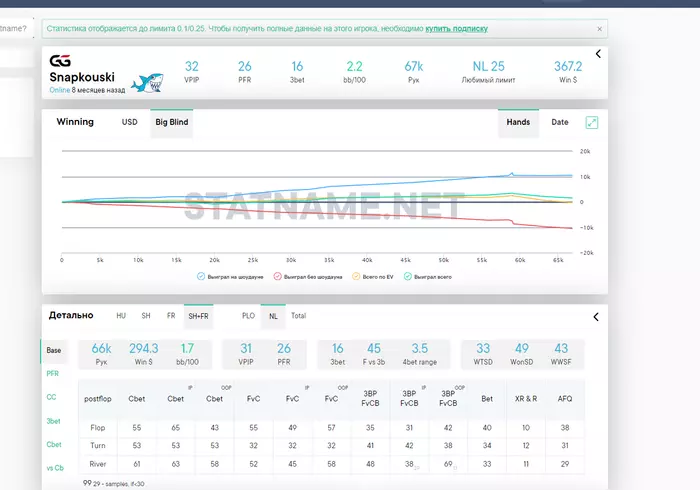Click the 294.3 Win $ value
Screen dimensions: 700x490
[144, 349]
